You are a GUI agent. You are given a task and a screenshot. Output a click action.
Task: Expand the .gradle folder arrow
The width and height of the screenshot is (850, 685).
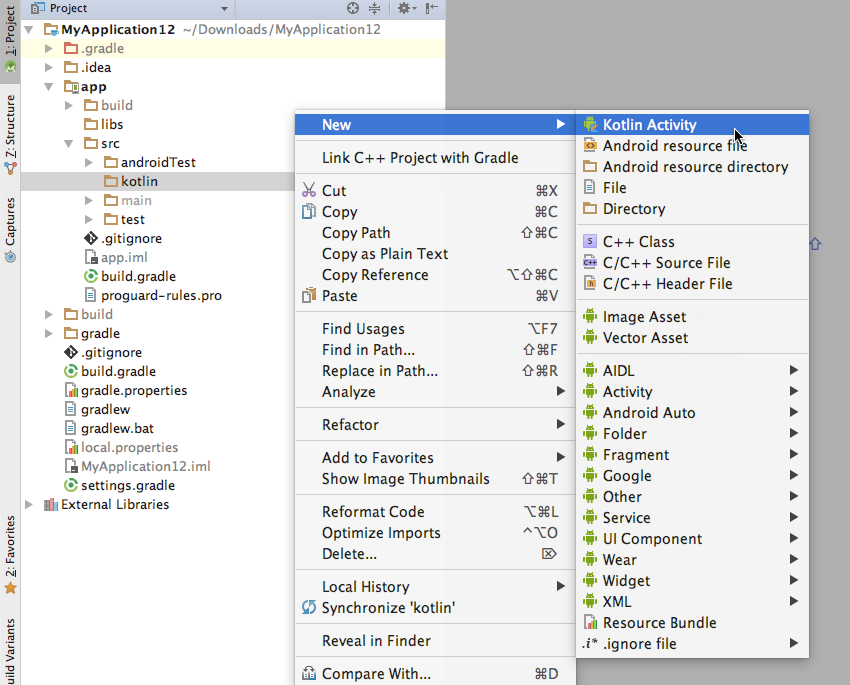coord(49,48)
